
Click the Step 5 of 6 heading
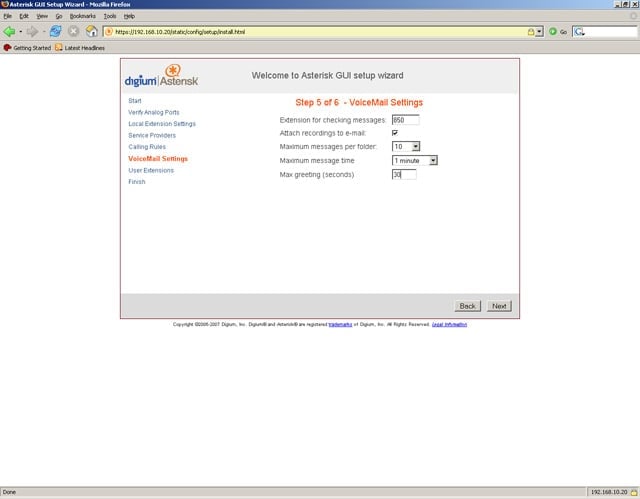click(x=359, y=102)
